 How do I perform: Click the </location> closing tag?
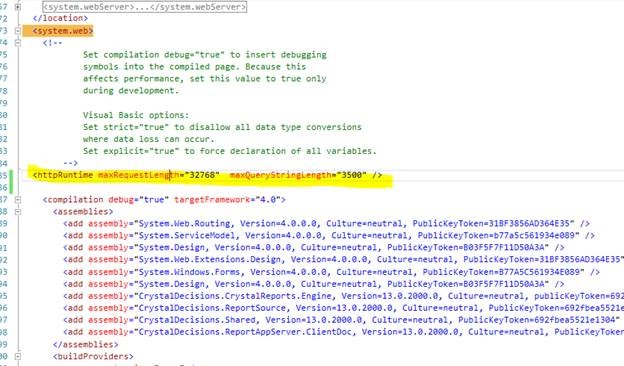click(x=60, y=18)
